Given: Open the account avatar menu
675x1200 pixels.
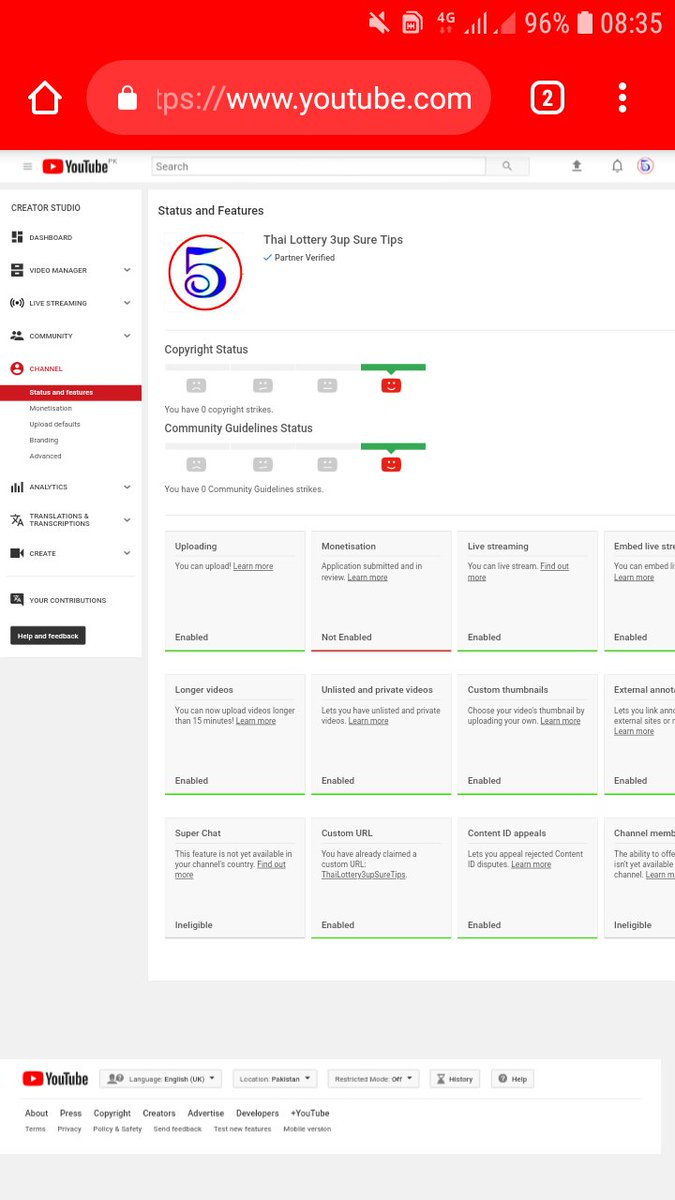Looking at the screenshot, I should click(646, 166).
